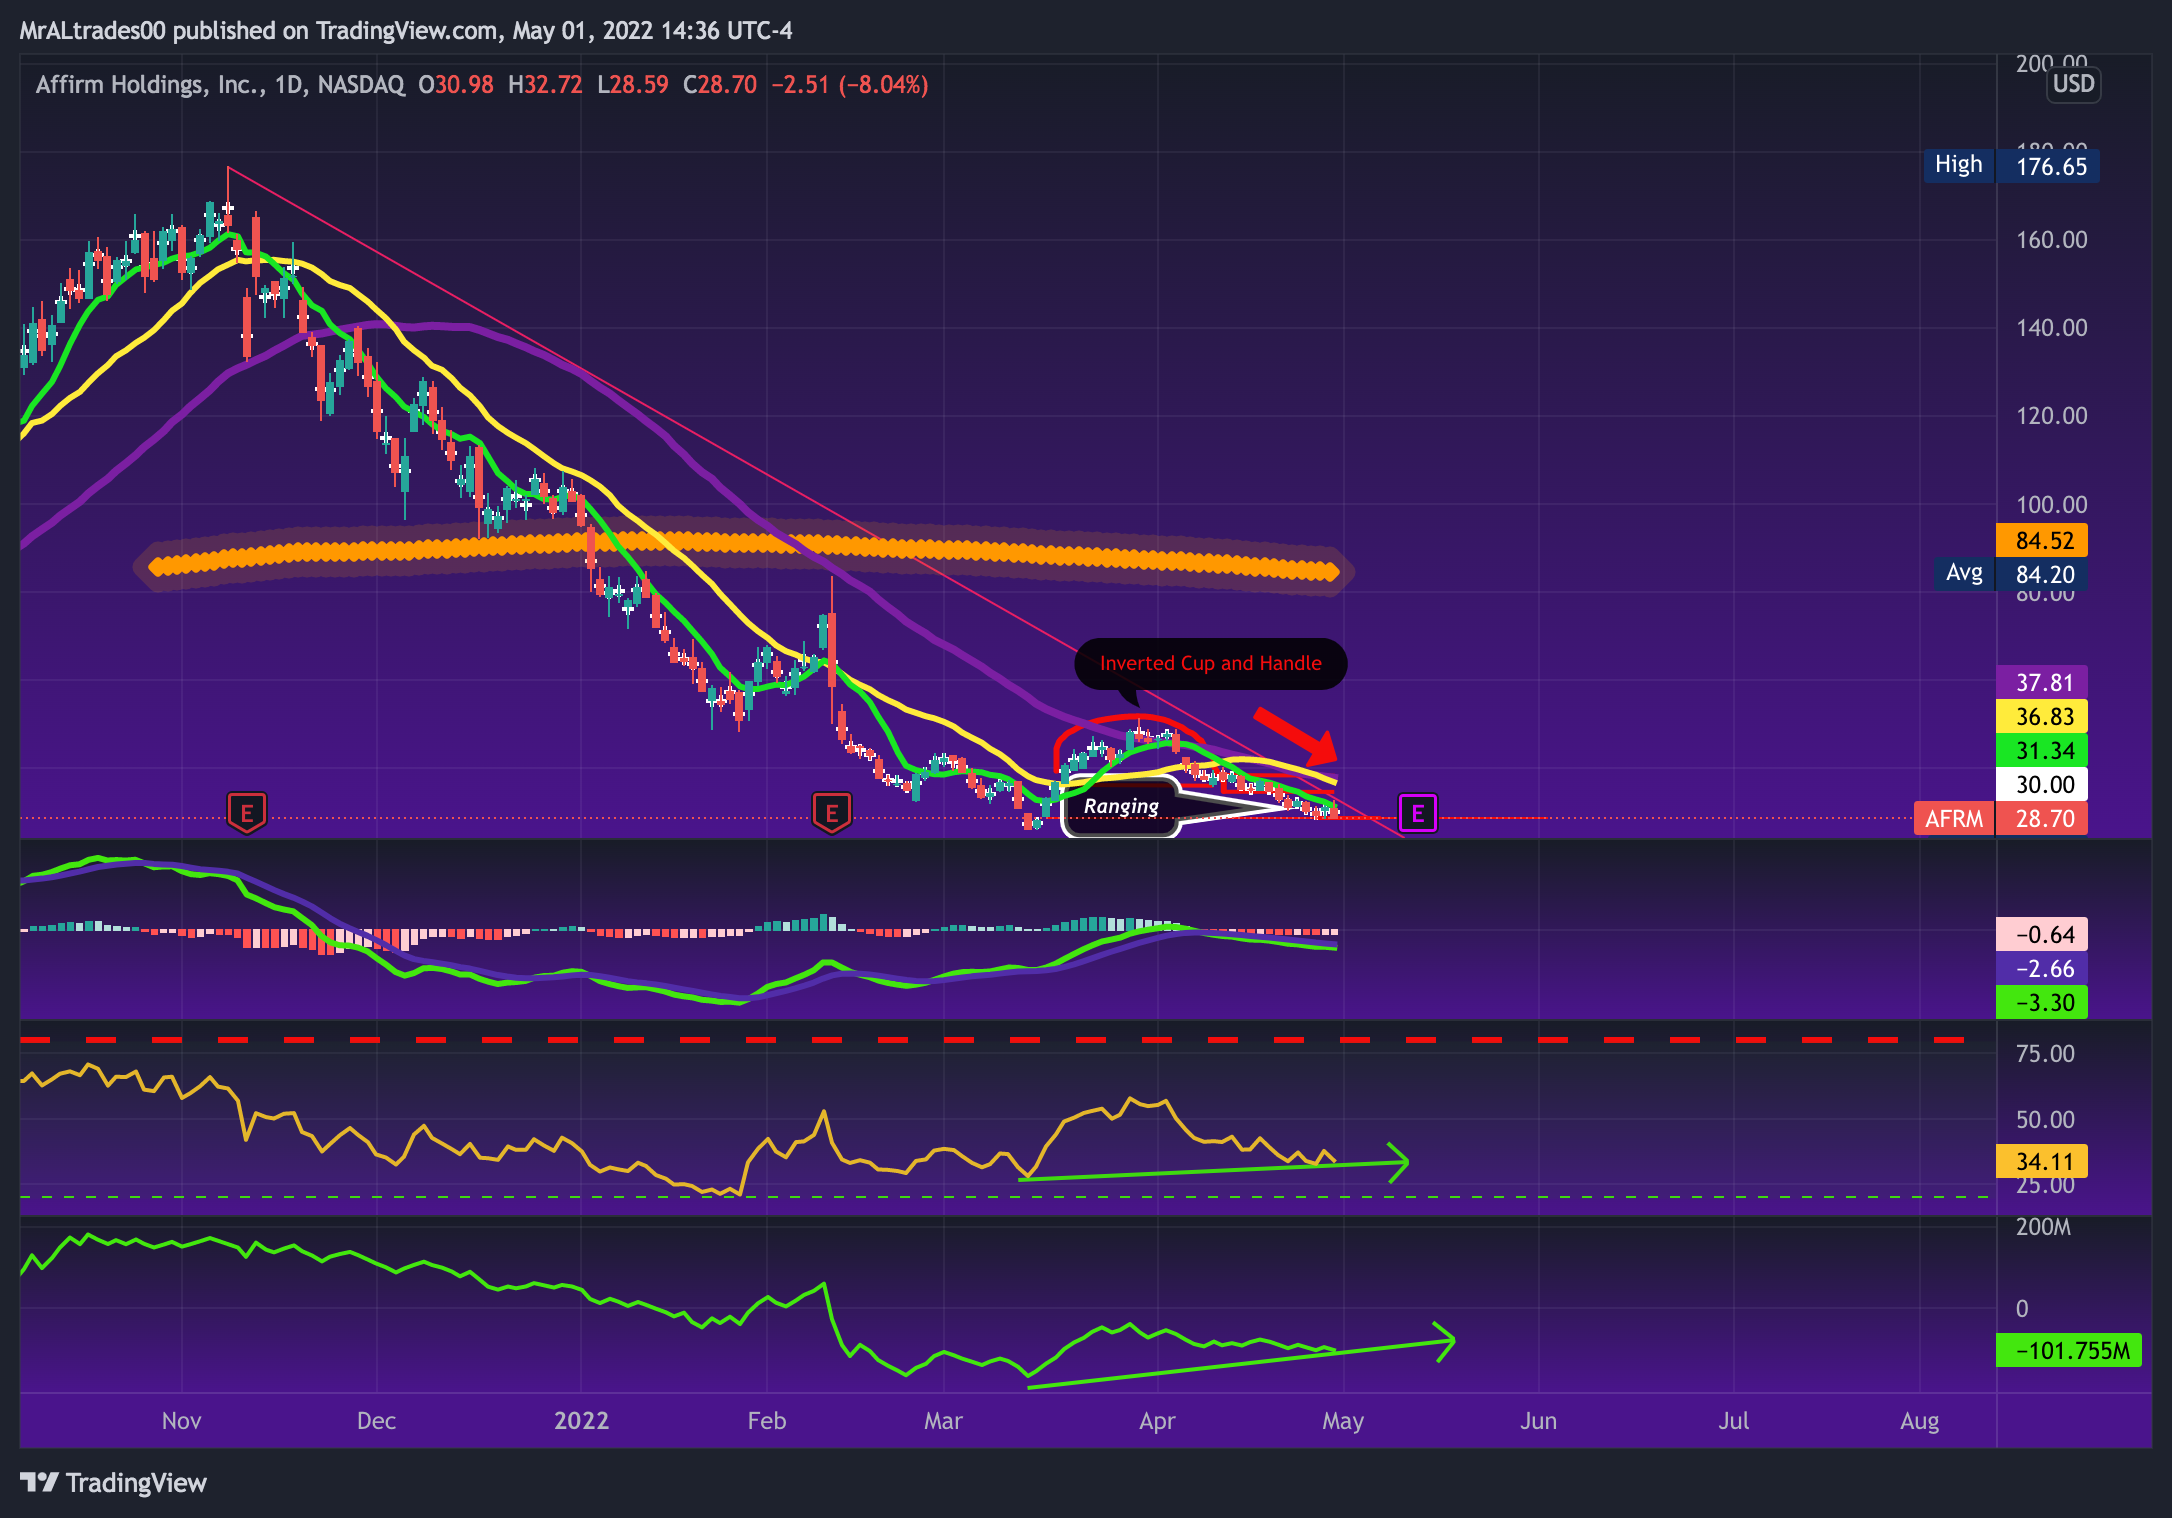Click the purple 37.81 moving average tag
This screenshot has height=1518, width=2172.
[2042, 683]
